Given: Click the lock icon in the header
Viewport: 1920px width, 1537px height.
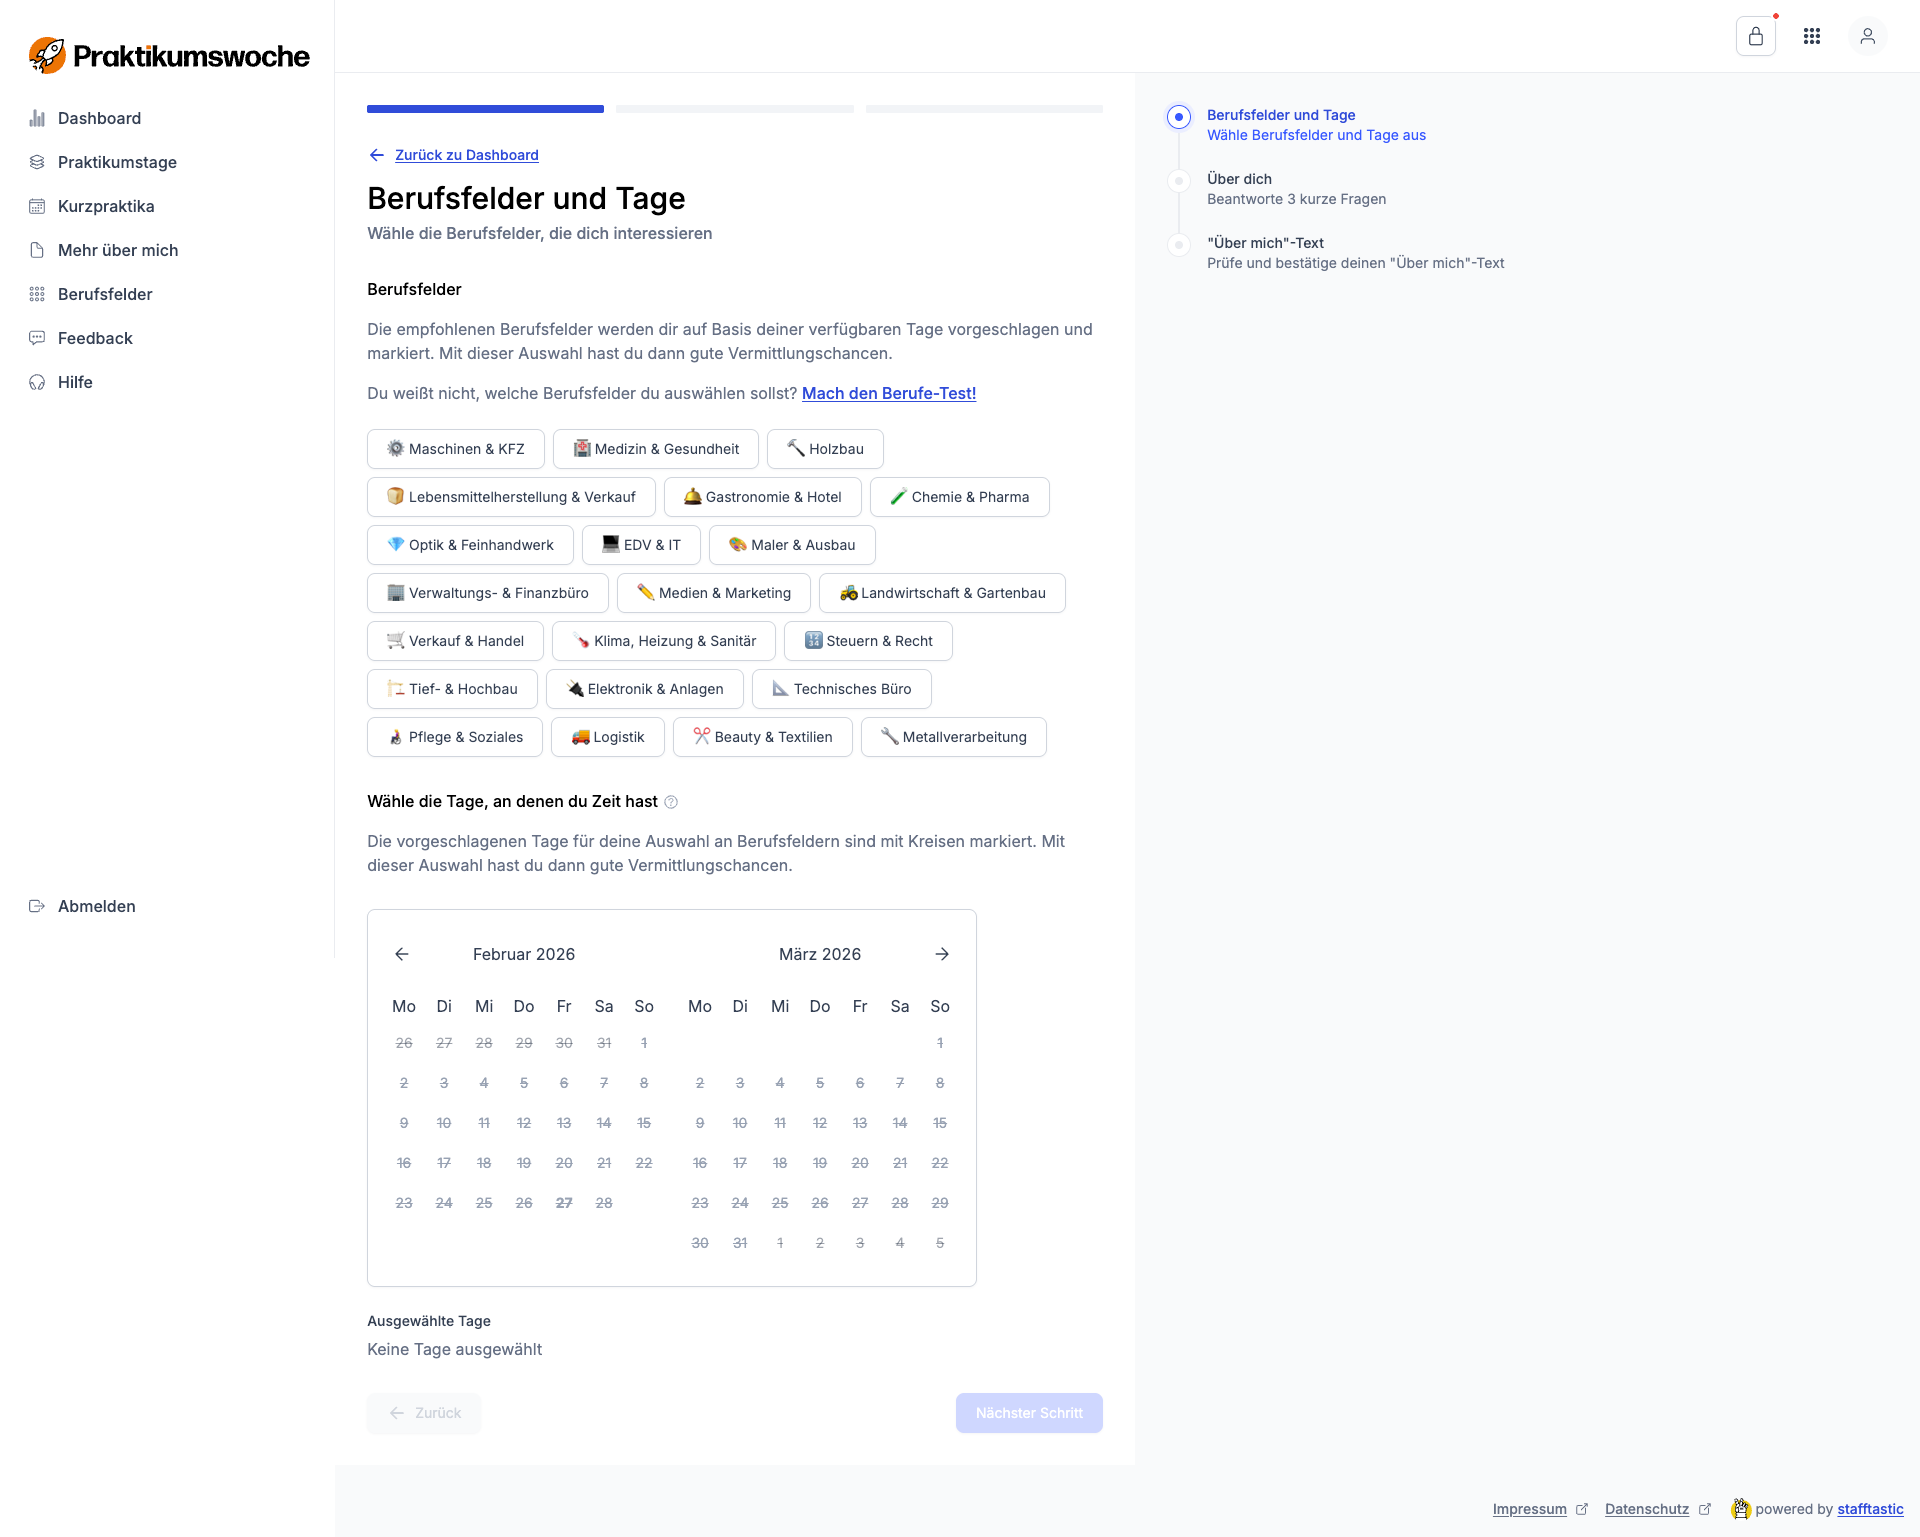Looking at the screenshot, I should 1757,35.
